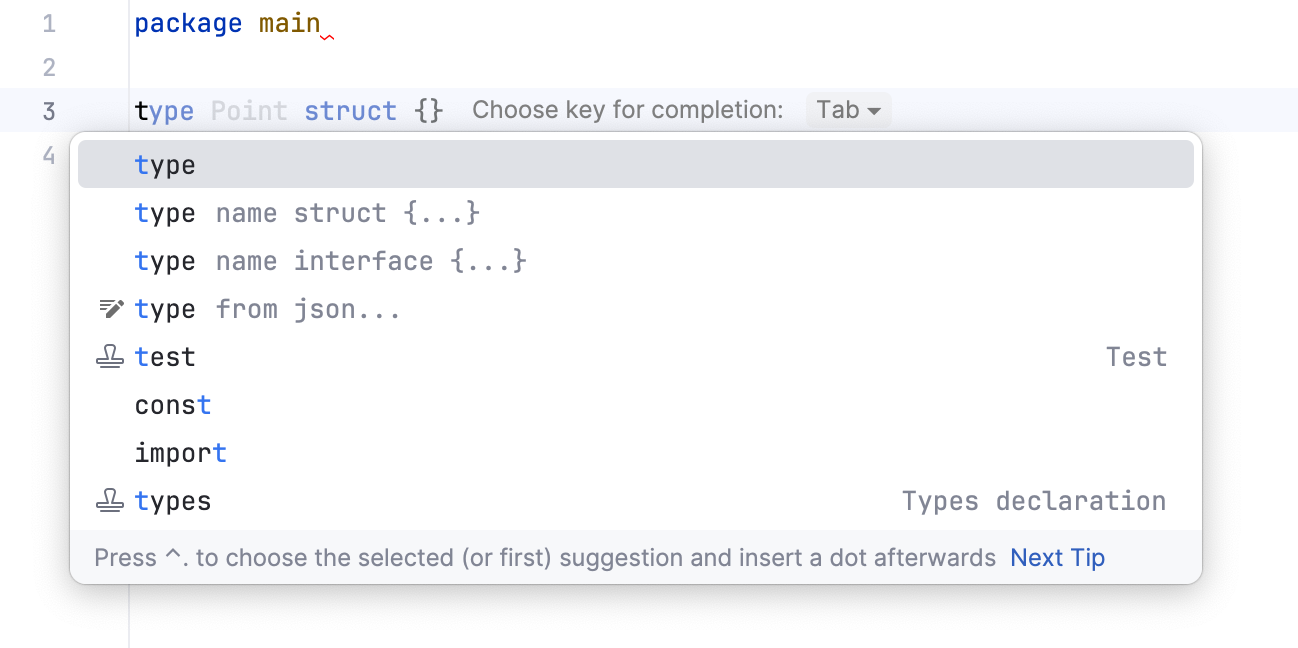Click the stamp icon next to 'test' template
Screen dimensions: 1298x648
[110, 356]
